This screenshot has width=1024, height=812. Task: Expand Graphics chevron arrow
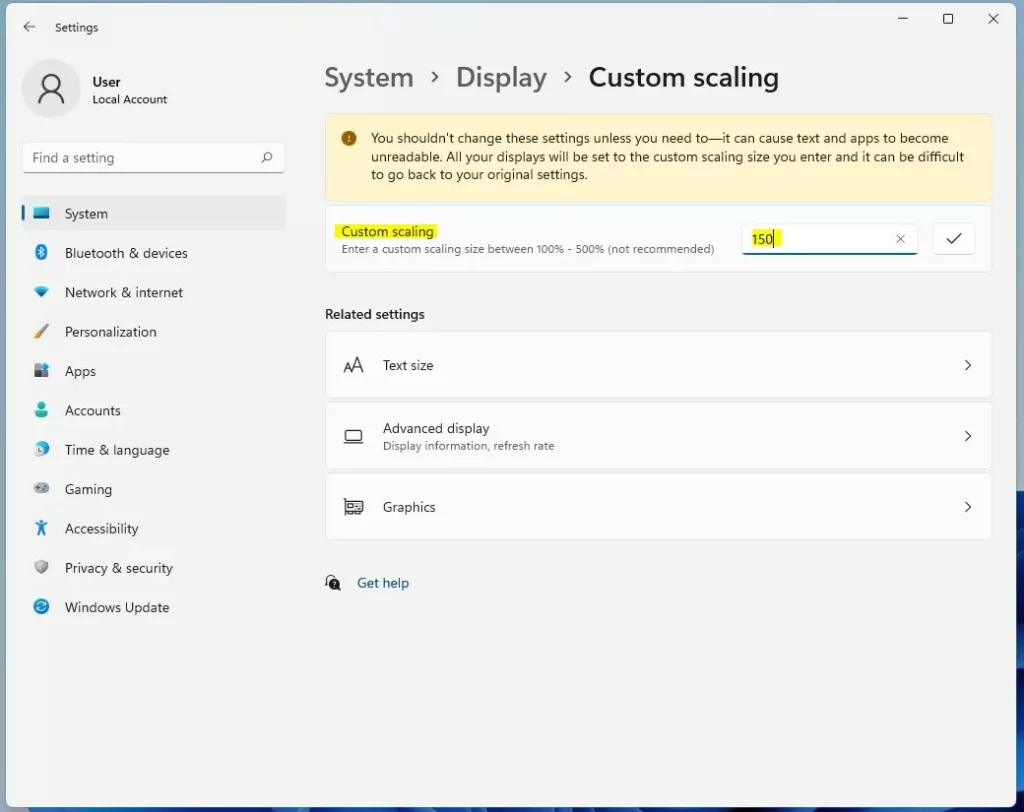click(968, 507)
